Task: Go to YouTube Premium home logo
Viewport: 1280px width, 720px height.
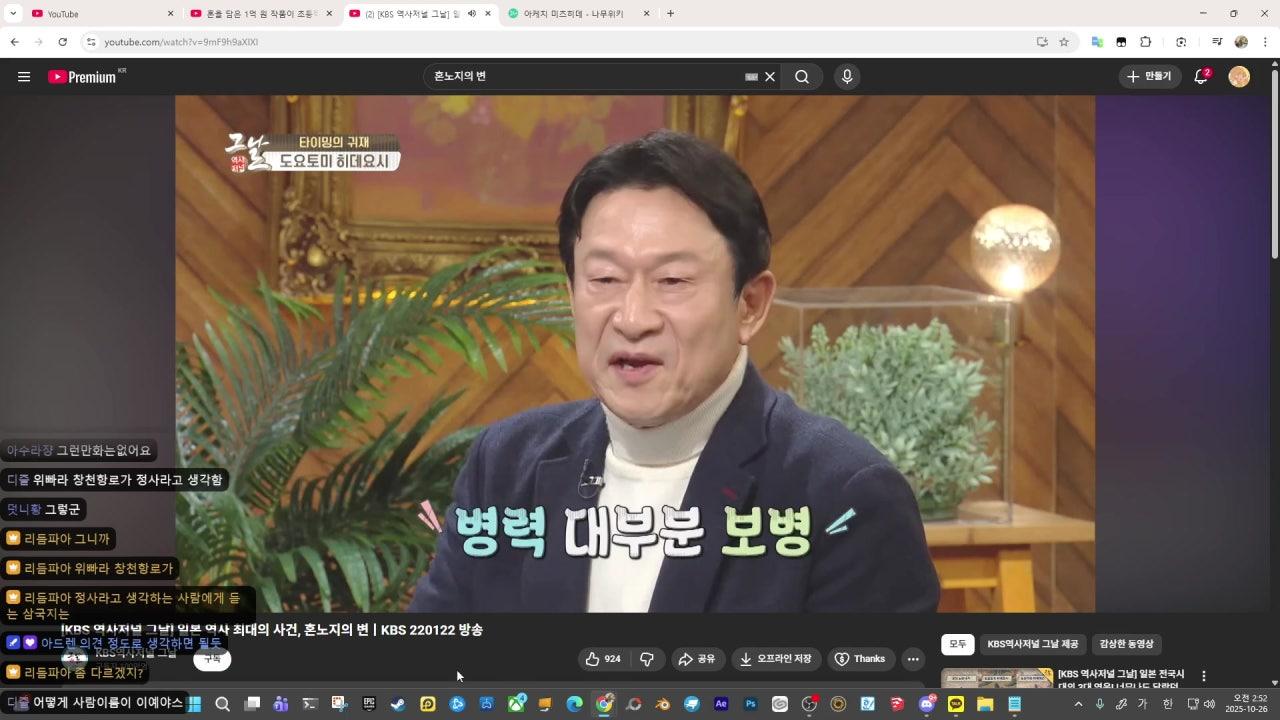Action: click(82, 77)
